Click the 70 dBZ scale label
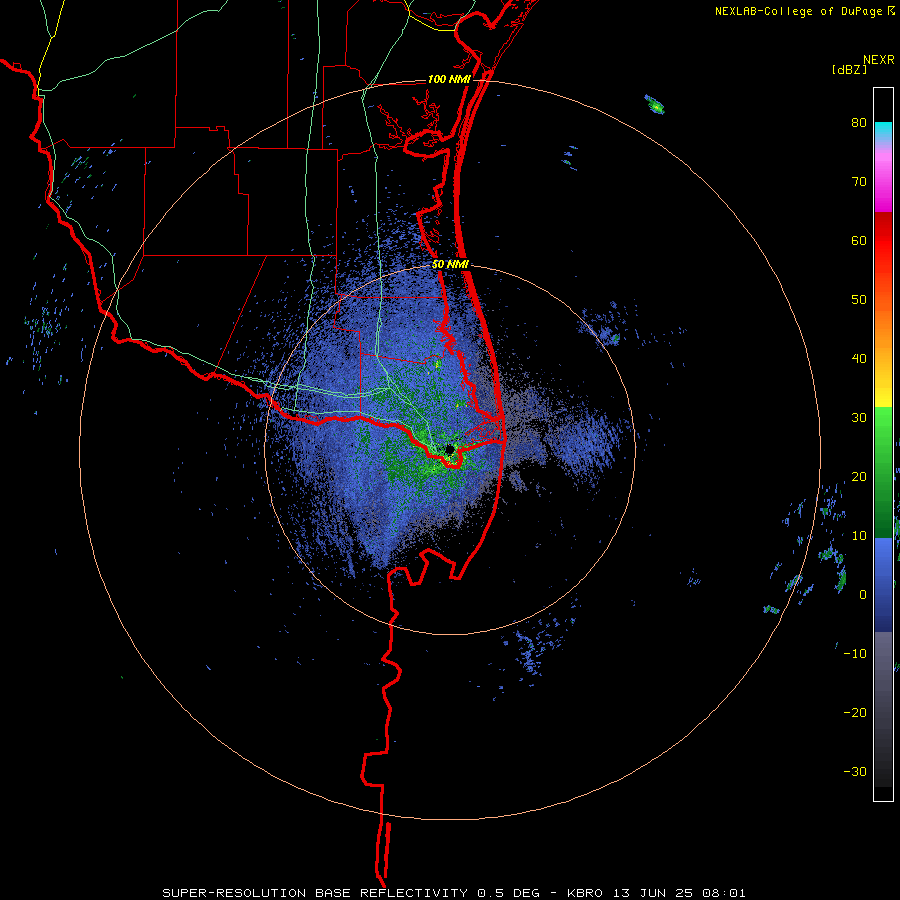The image size is (900, 900). click(859, 182)
